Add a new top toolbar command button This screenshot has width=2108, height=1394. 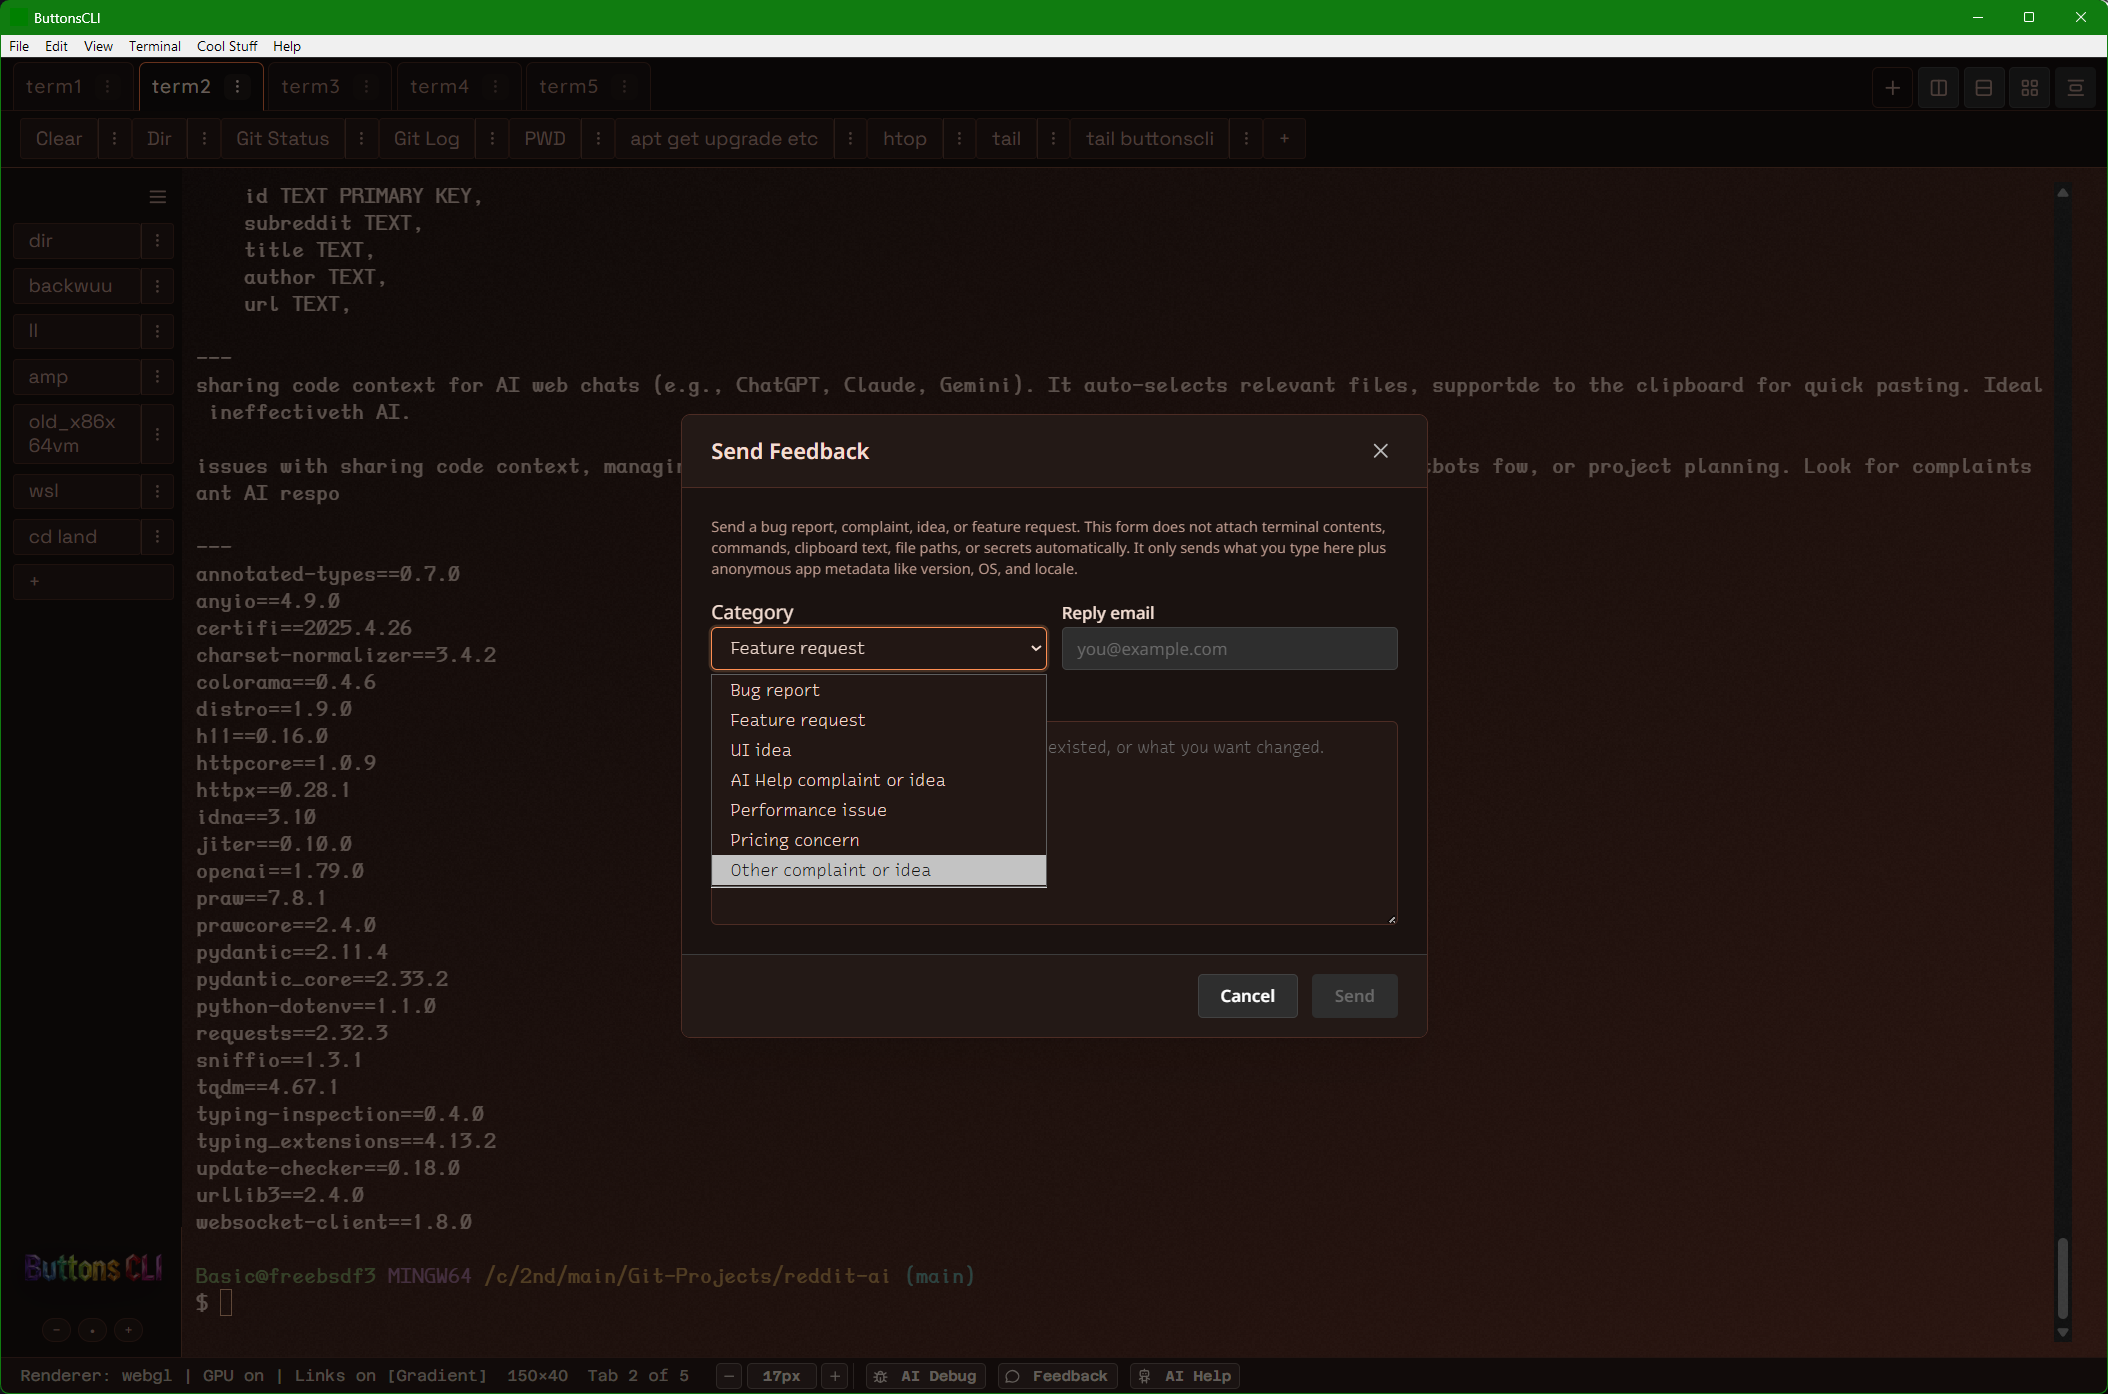(x=1284, y=139)
